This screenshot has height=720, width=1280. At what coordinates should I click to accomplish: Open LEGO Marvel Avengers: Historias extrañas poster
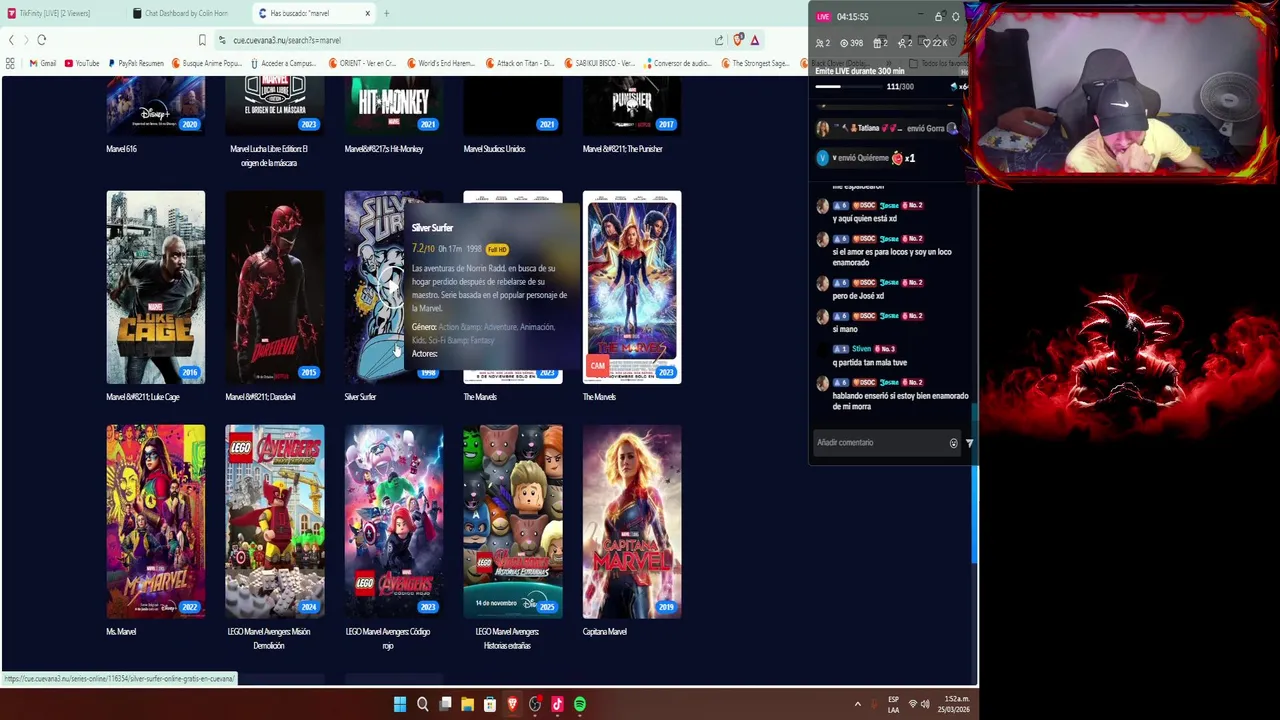tap(513, 521)
